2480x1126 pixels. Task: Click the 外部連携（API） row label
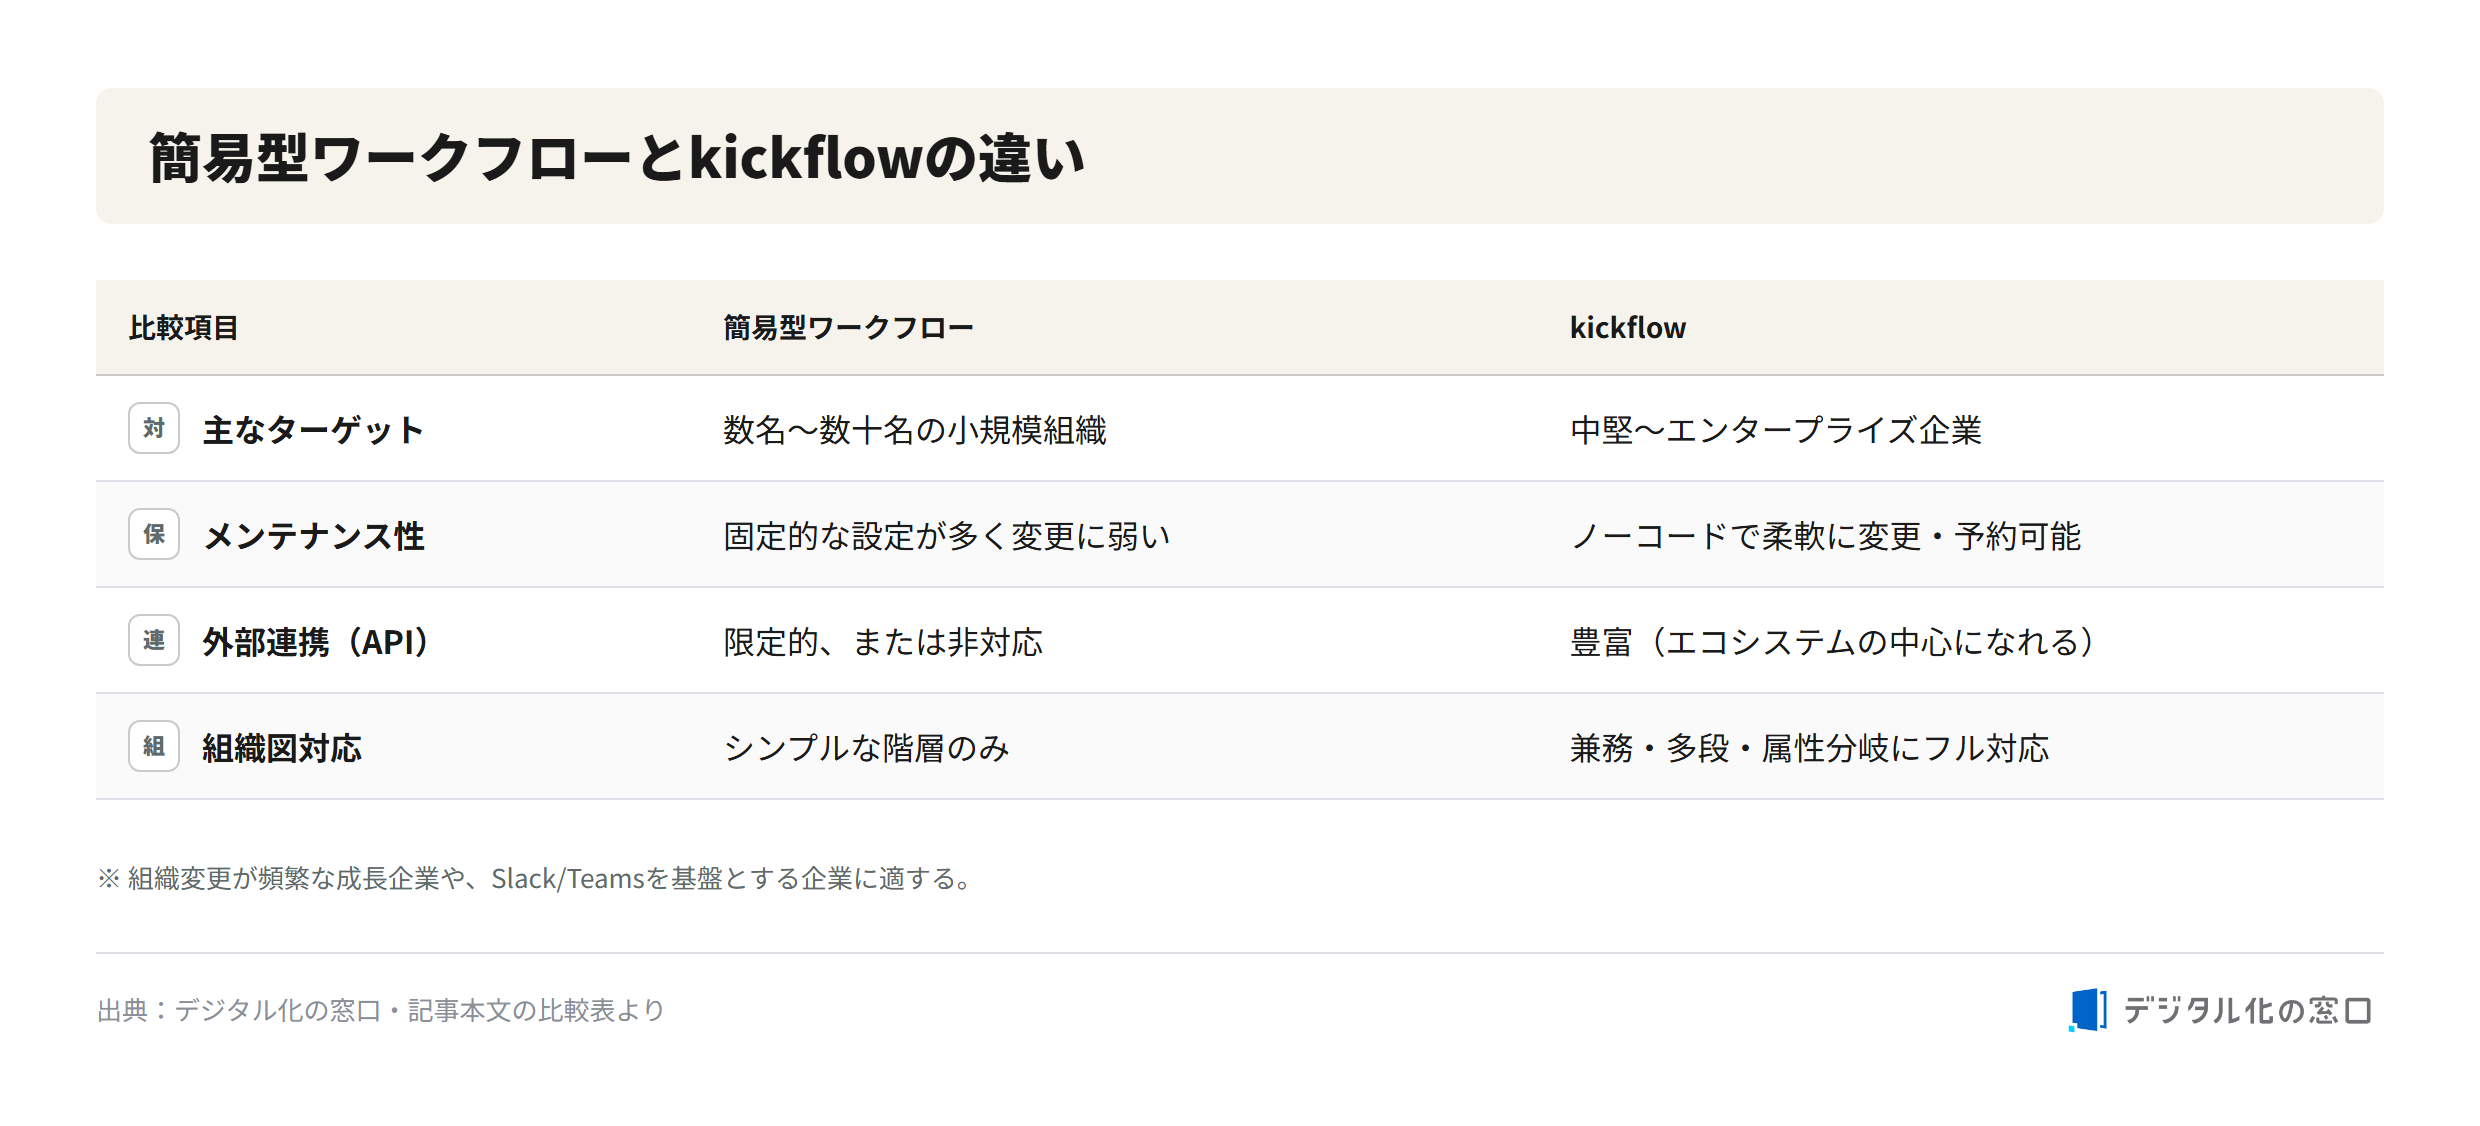(x=316, y=642)
